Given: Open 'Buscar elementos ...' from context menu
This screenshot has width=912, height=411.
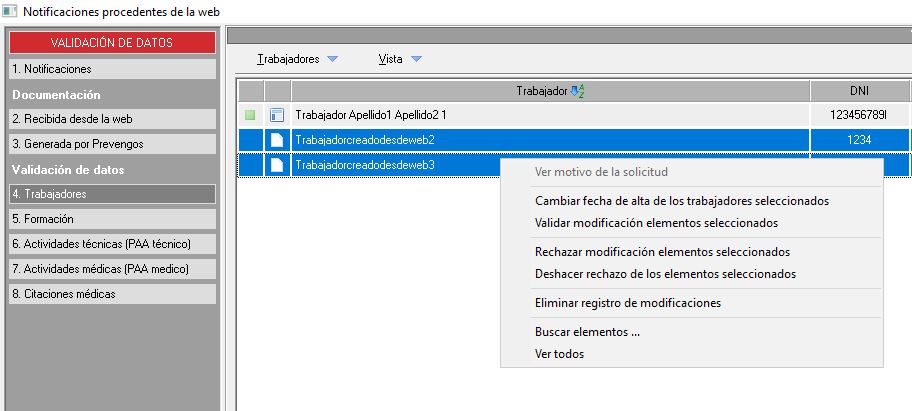Looking at the screenshot, I should click(587, 332).
